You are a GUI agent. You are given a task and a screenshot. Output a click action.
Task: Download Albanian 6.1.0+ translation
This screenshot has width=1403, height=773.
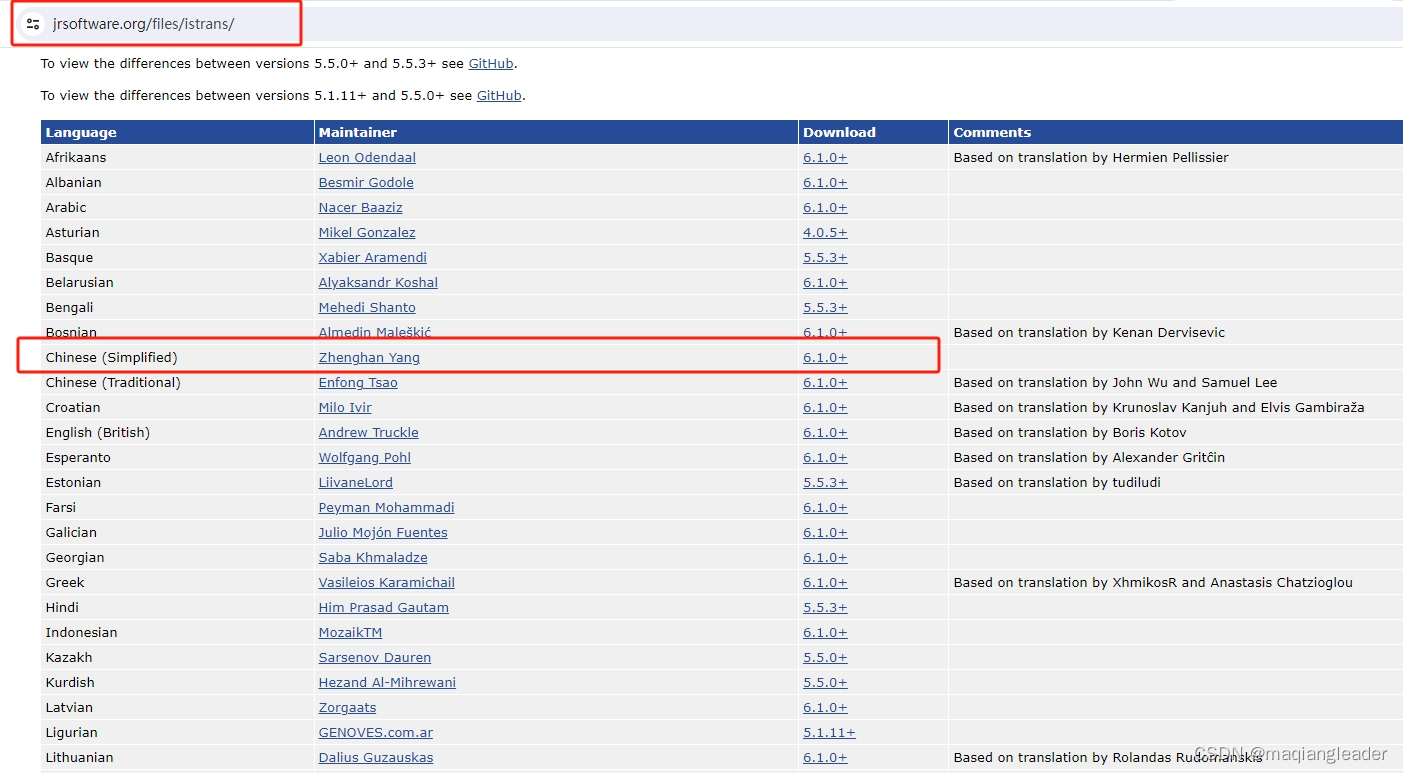[825, 182]
